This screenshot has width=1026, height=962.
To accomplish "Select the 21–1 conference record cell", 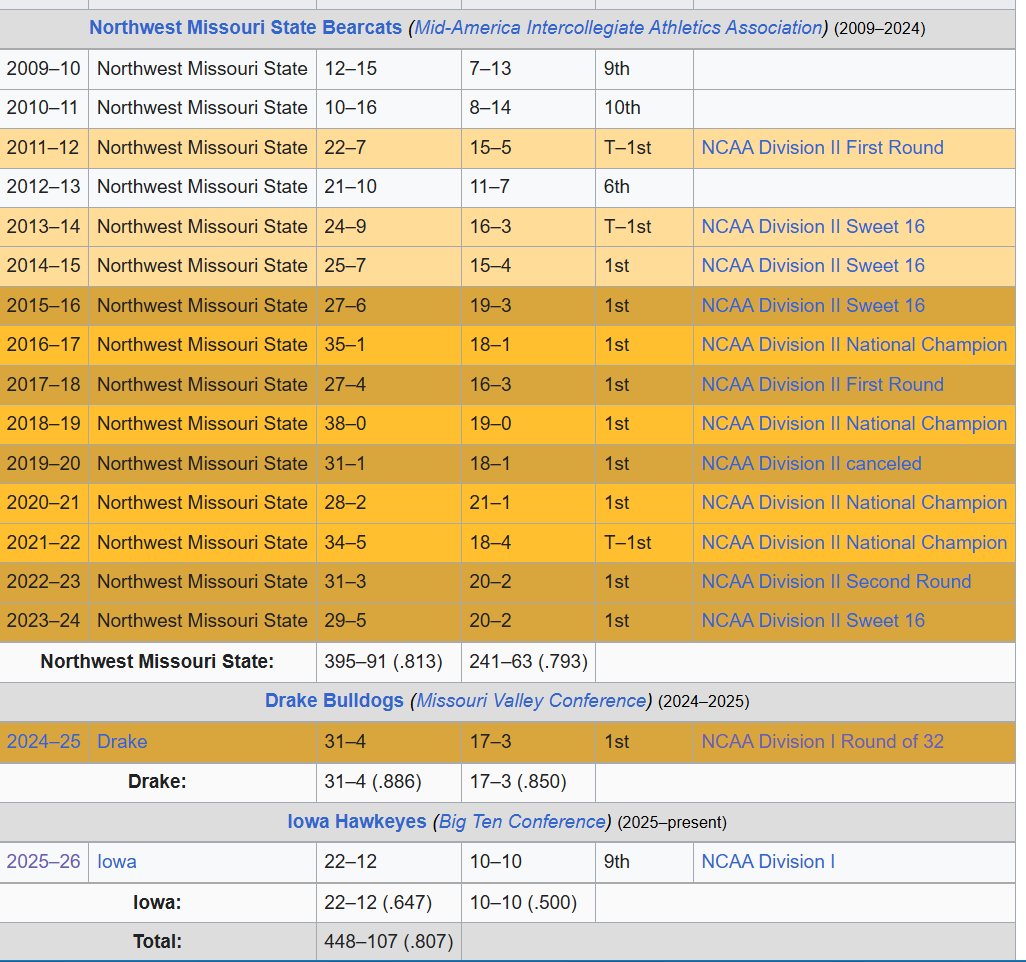I will pos(528,503).
